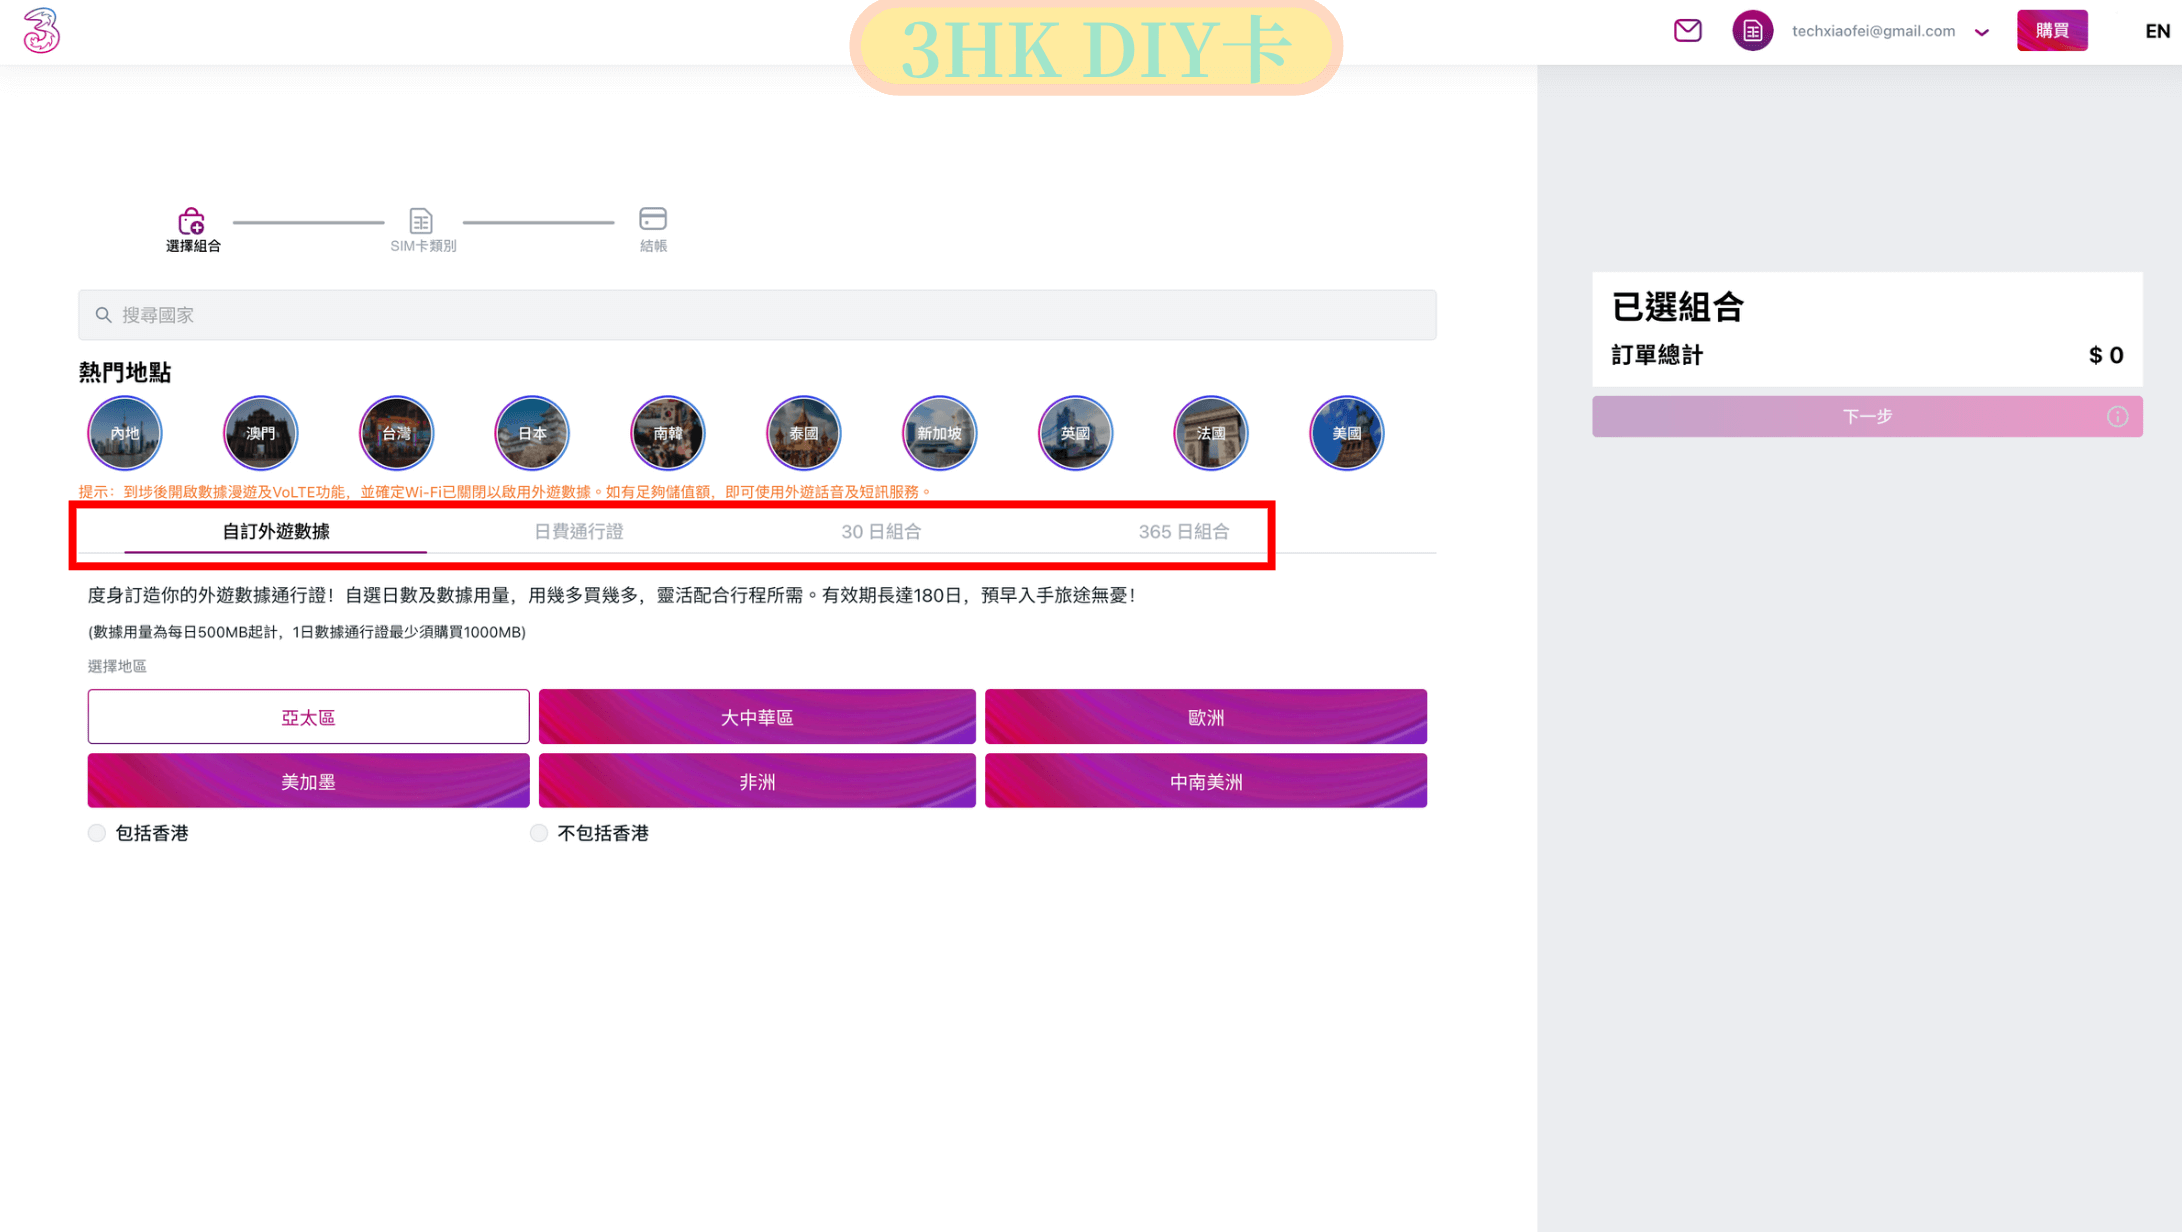2182x1232 pixels.
Task: Choose the 台灣 destination circle
Action: pyautogui.click(x=396, y=433)
